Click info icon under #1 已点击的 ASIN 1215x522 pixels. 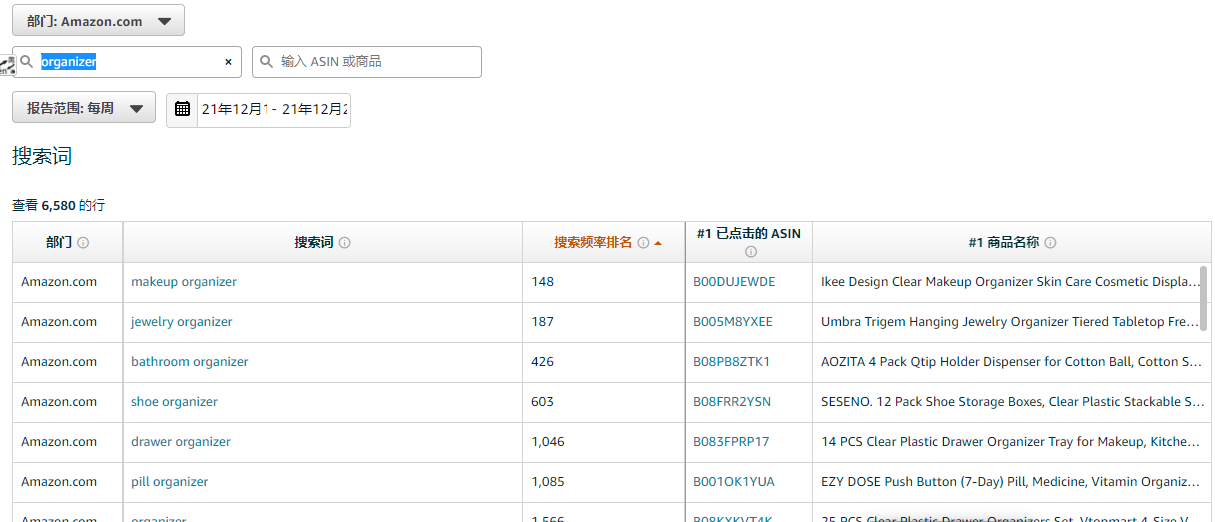point(750,252)
